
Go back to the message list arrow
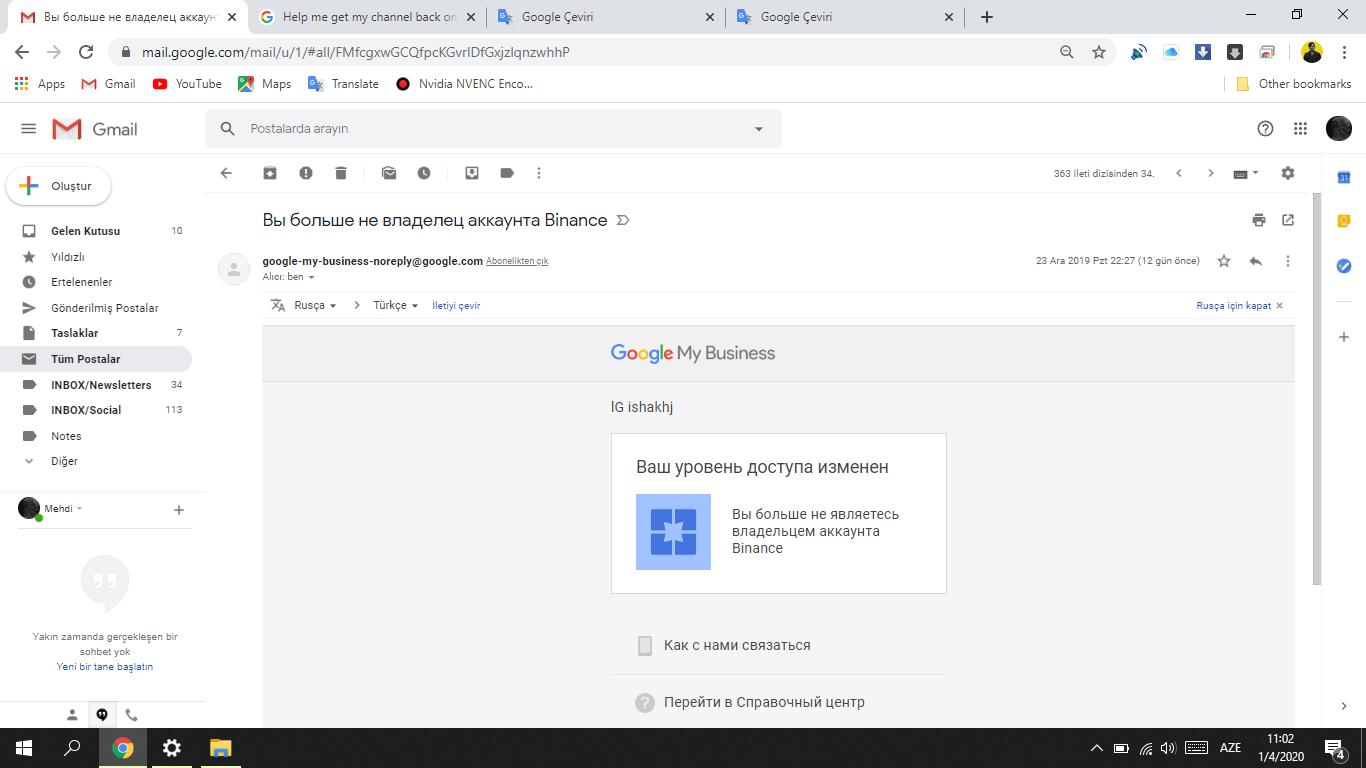click(x=226, y=173)
